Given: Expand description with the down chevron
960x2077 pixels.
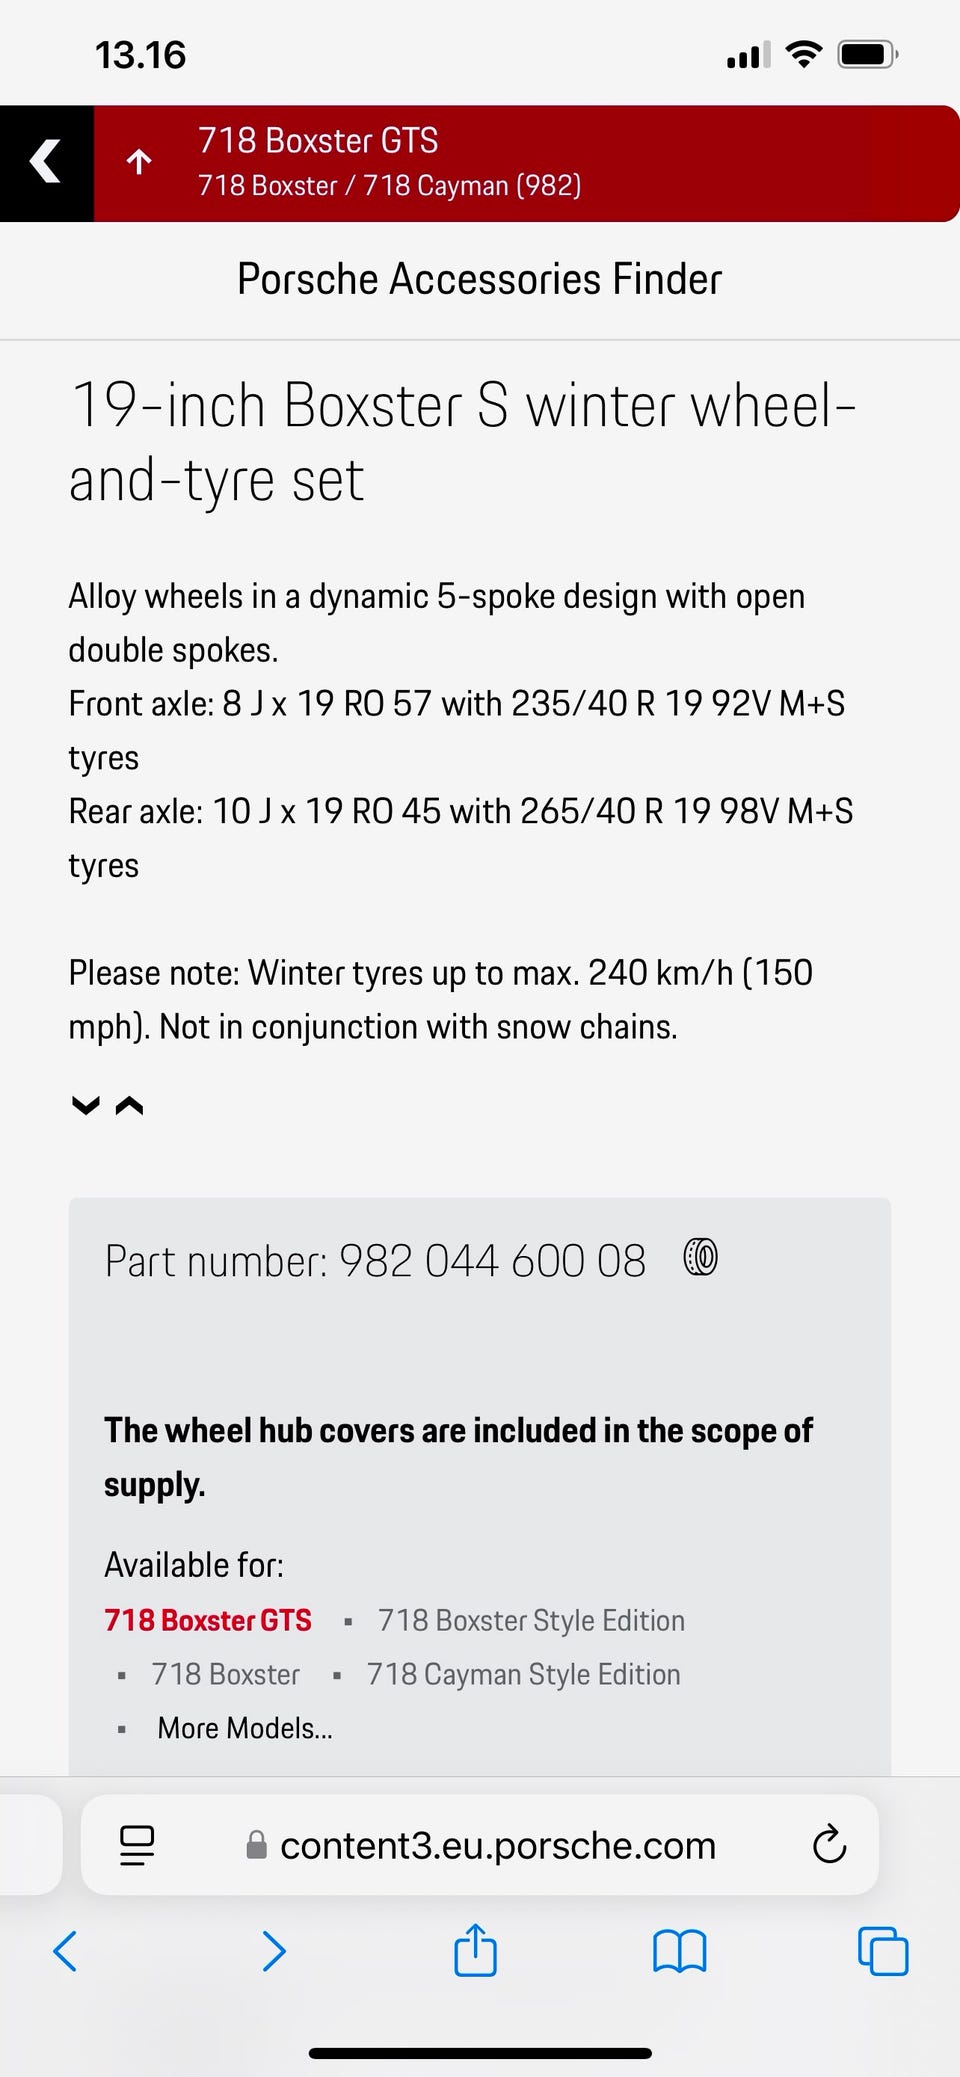Looking at the screenshot, I should tap(86, 1105).
